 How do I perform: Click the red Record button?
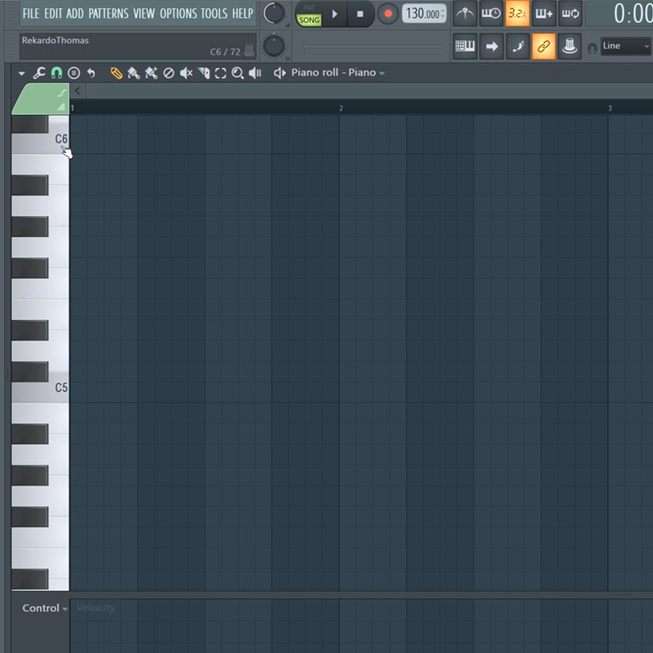coord(388,14)
